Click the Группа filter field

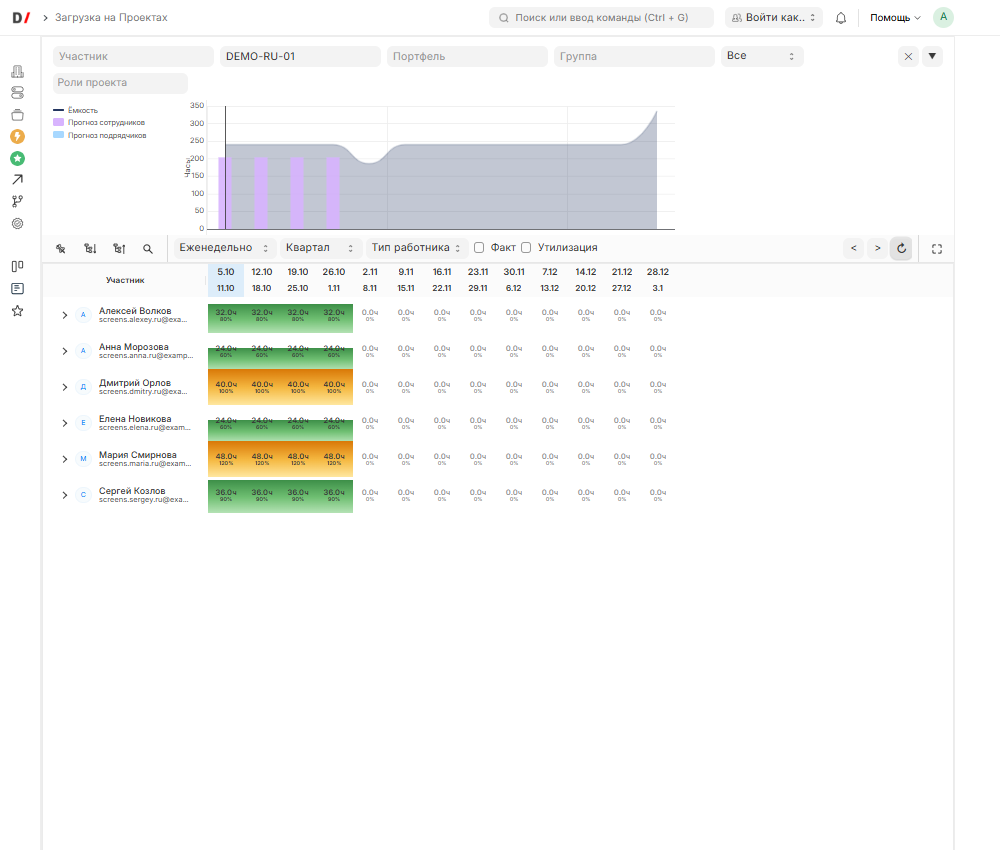tap(635, 56)
